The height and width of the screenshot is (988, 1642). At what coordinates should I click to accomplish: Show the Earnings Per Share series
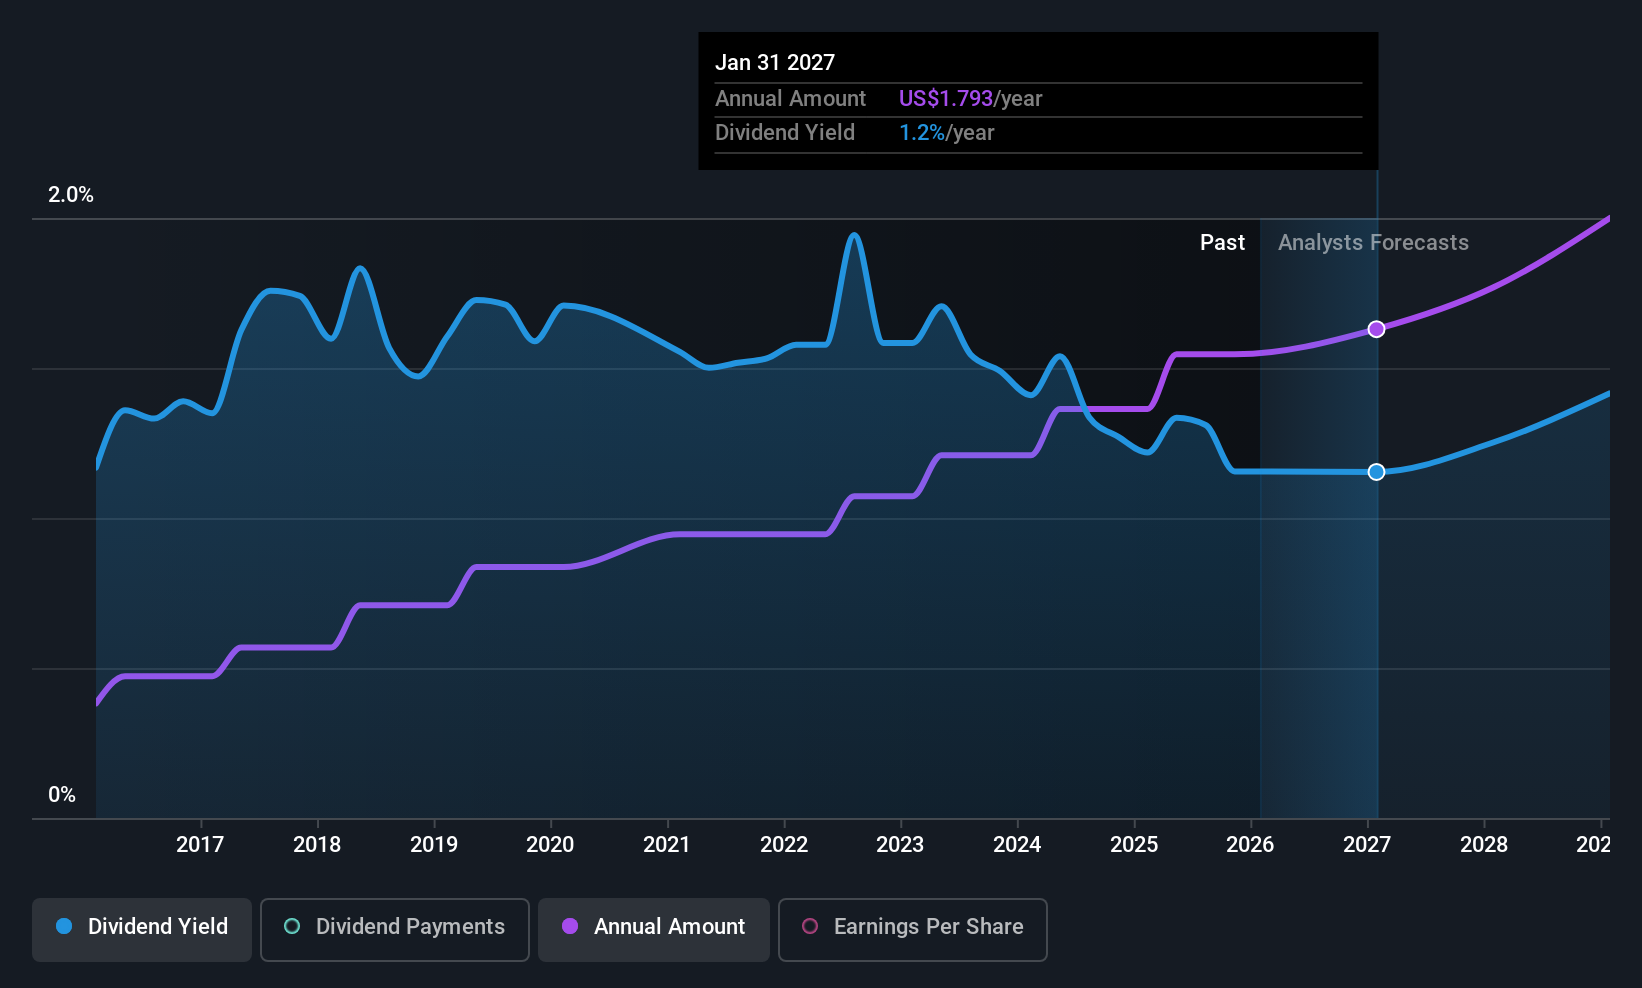913,929
